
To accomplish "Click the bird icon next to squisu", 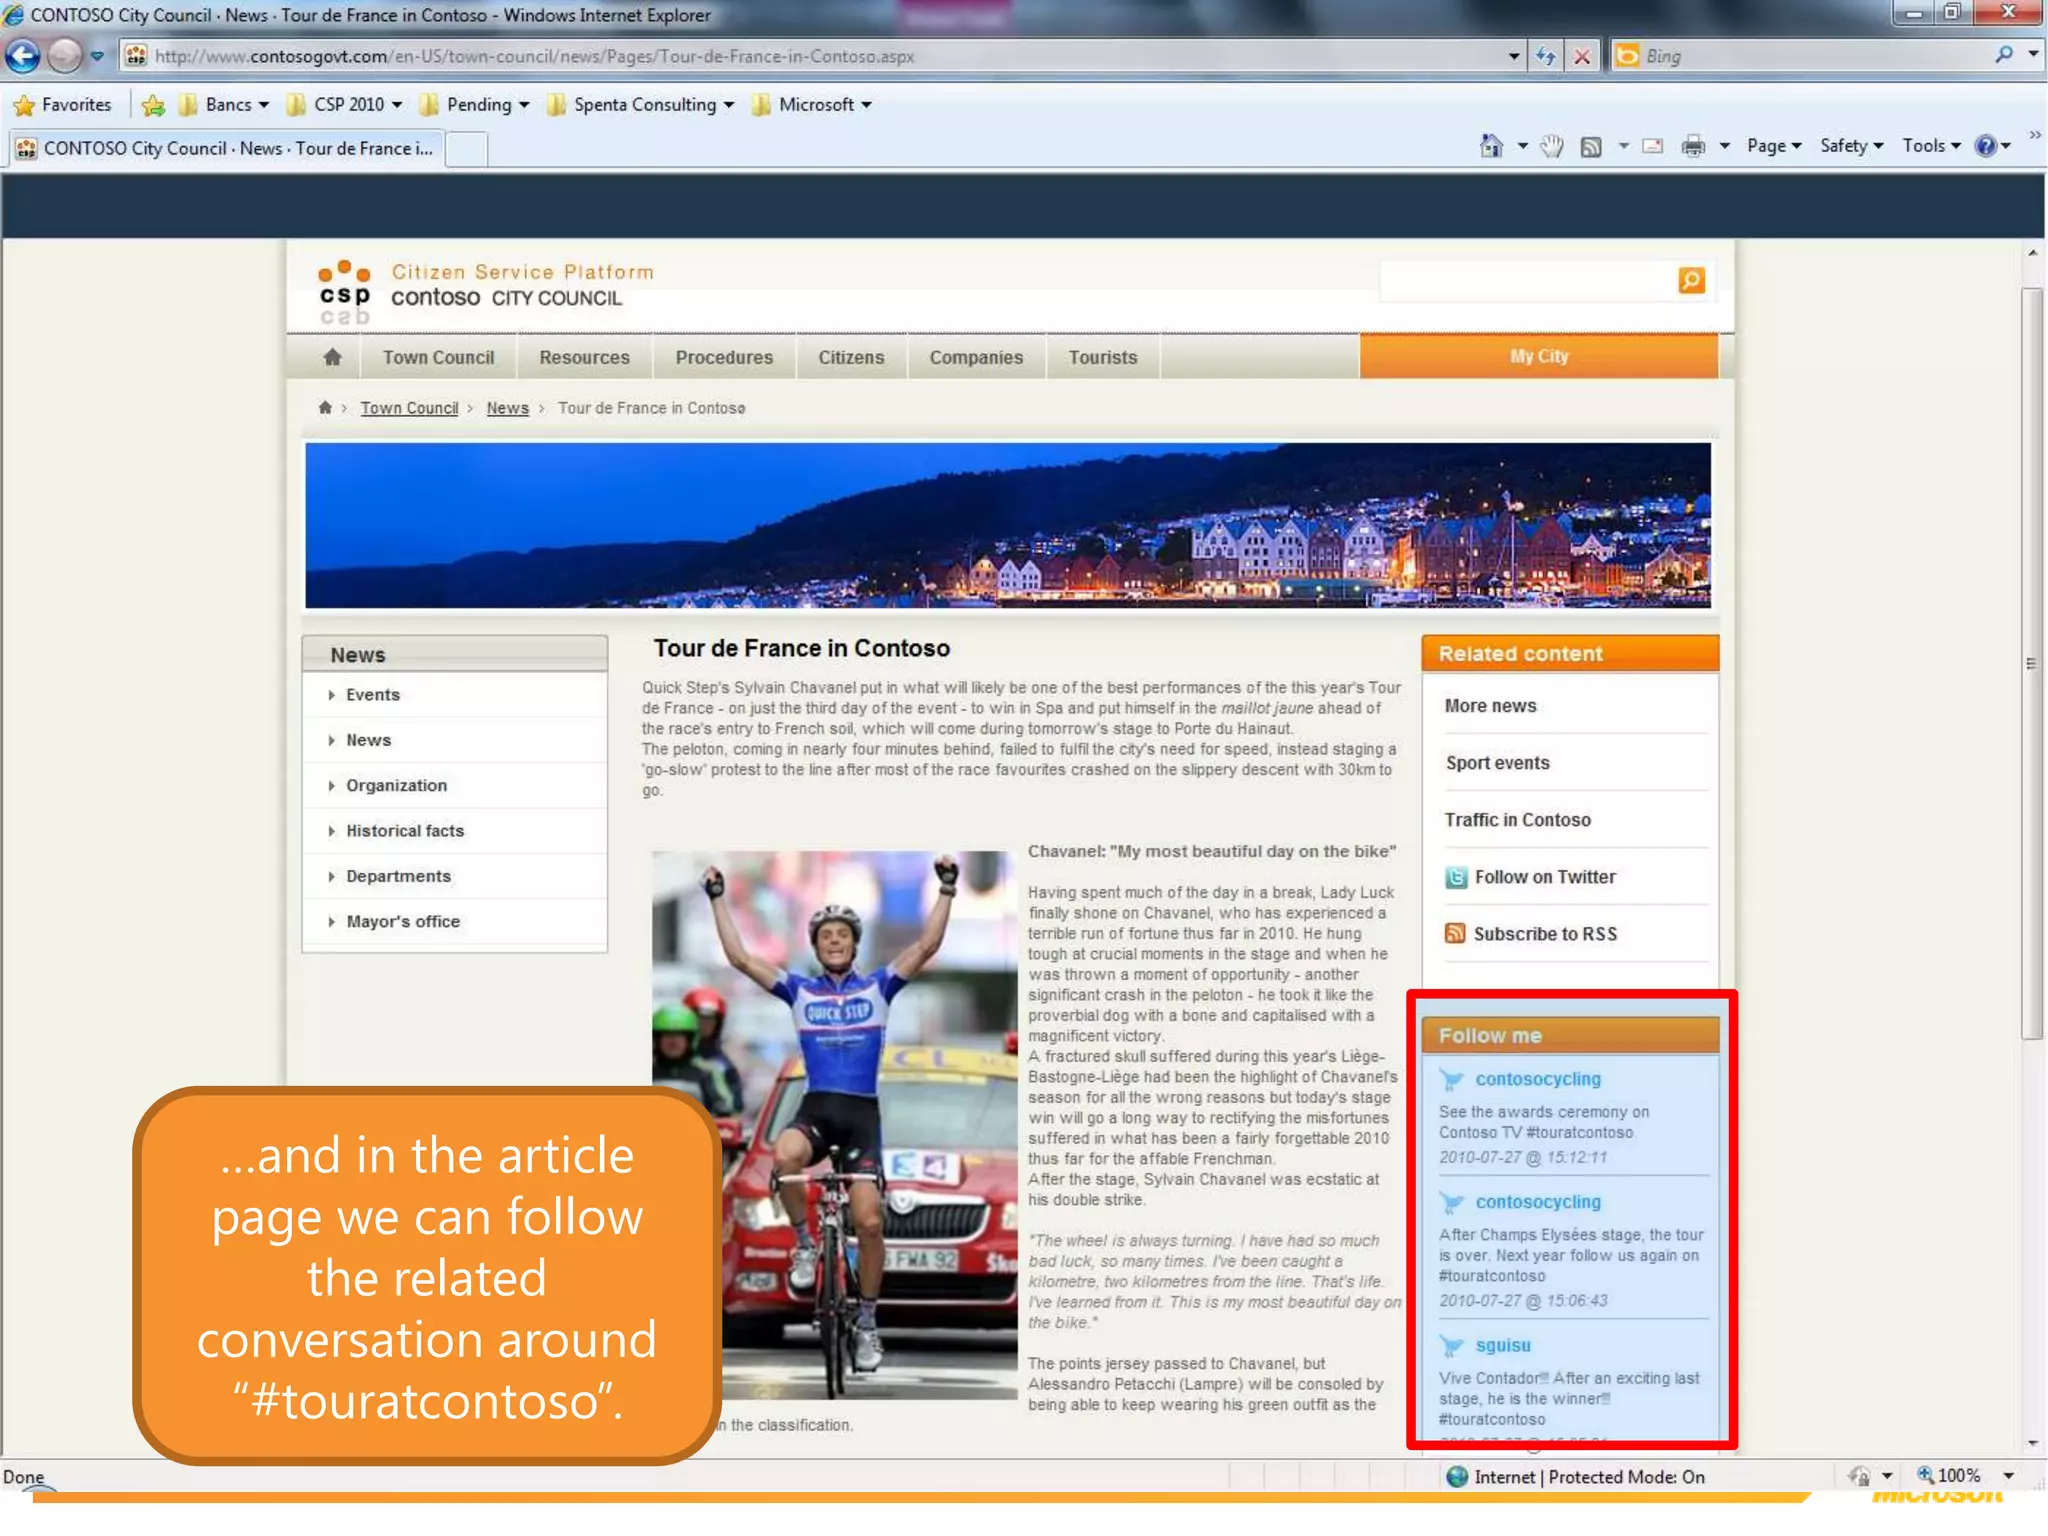I will [x=1452, y=1346].
